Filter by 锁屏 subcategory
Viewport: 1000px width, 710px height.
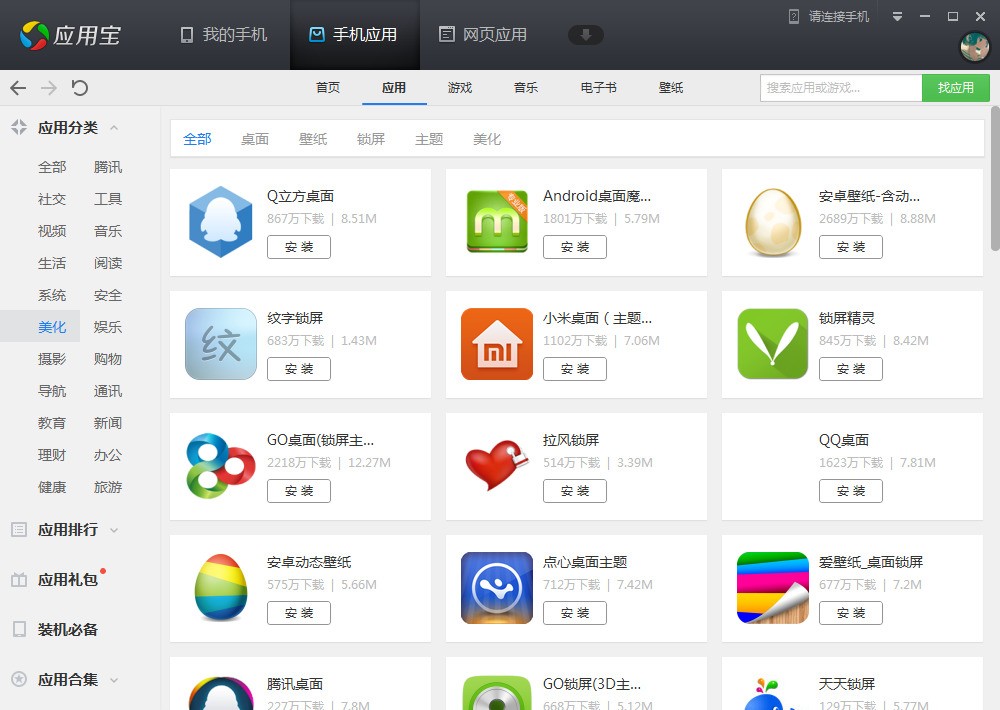pyautogui.click(x=371, y=139)
